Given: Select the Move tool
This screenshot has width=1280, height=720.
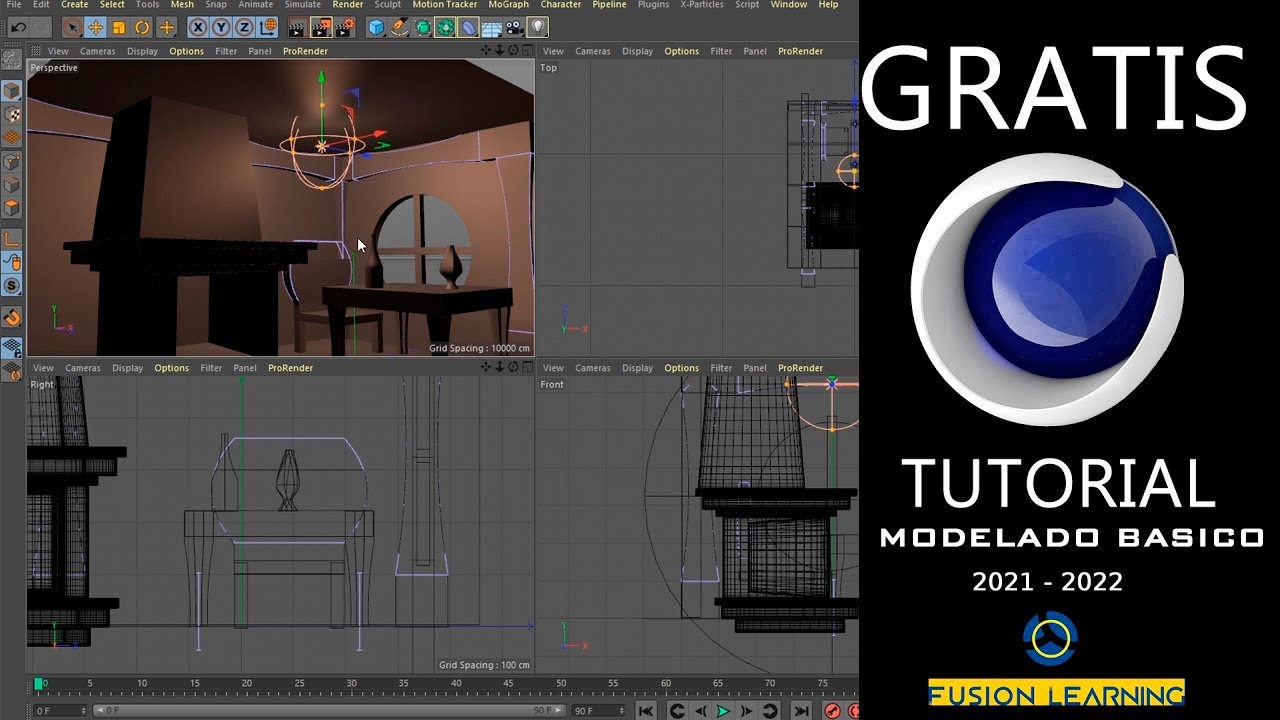Looking at the screenshot, I should point(95,28).
